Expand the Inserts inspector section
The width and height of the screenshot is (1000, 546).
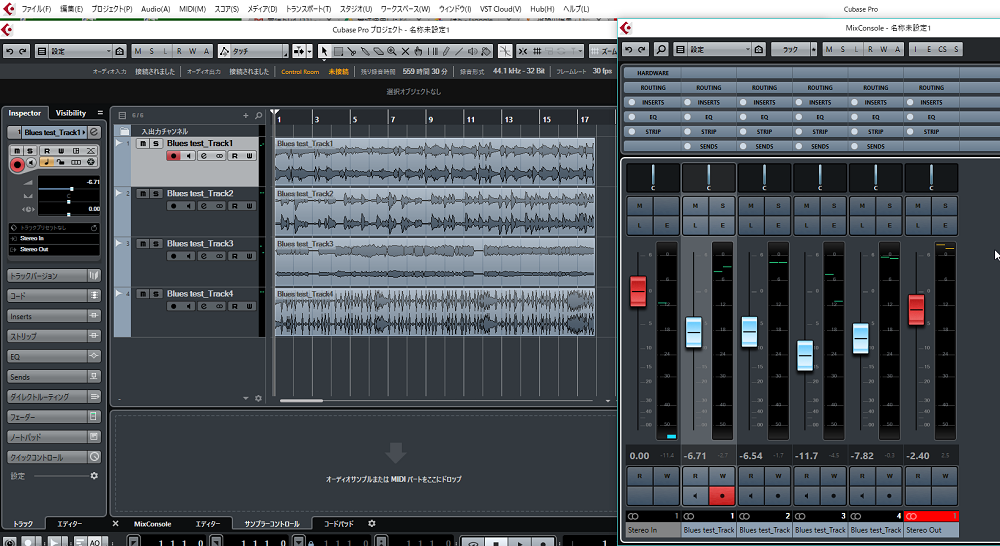pyautogui.click(x=52, y=316)
